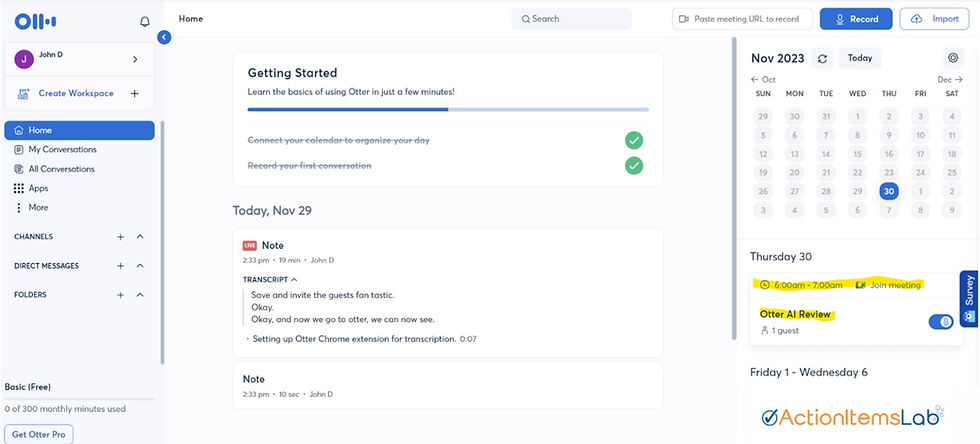Click the Record button
Image resolution: width=980 pixels, height=444 pixels.
coord(855,19)
